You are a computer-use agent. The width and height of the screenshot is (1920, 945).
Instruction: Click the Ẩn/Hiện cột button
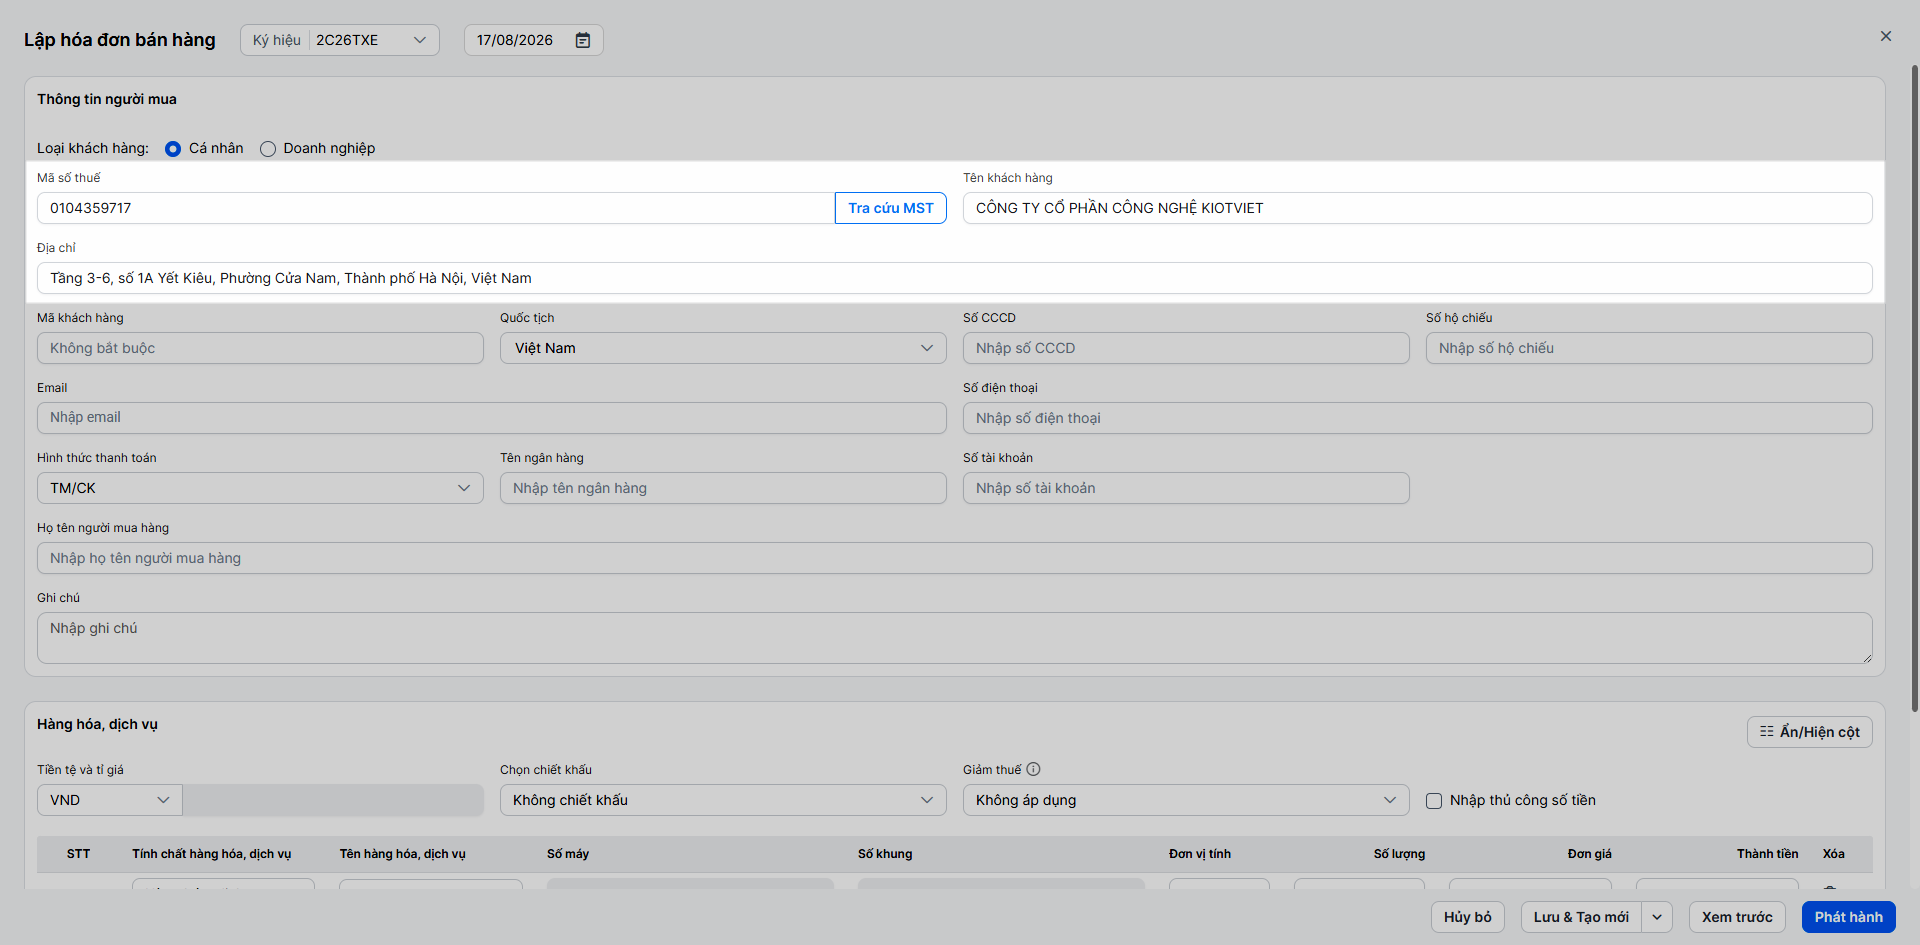(x=1810, y=732)
